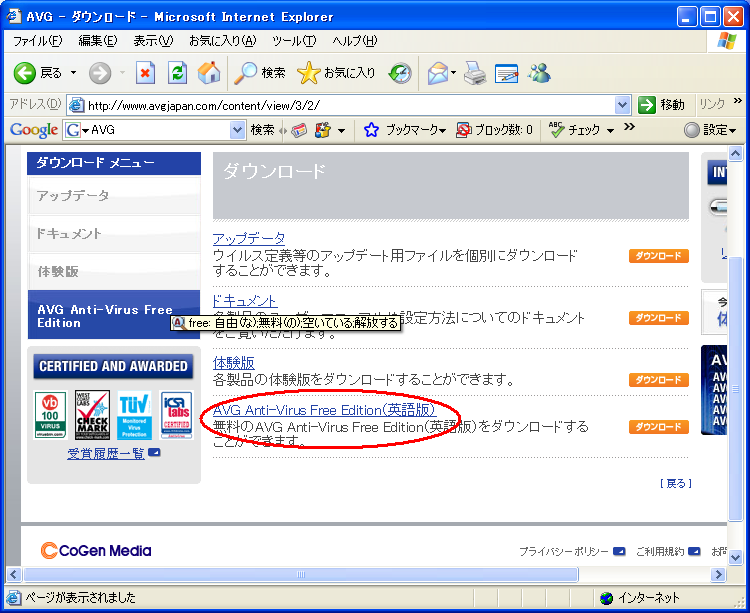The width and height of the screenshot is (750, 613).
Task: Click the Google toolbar logo
Action: (x=34, y=130)
